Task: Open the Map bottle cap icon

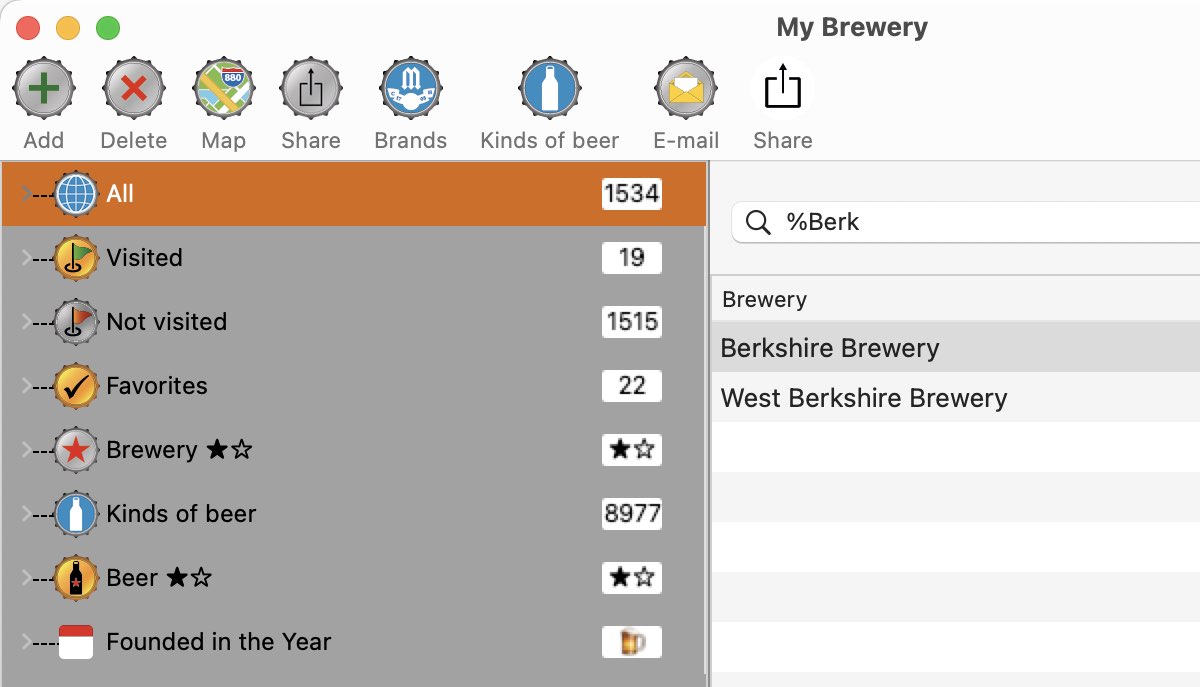Action: 223,89
